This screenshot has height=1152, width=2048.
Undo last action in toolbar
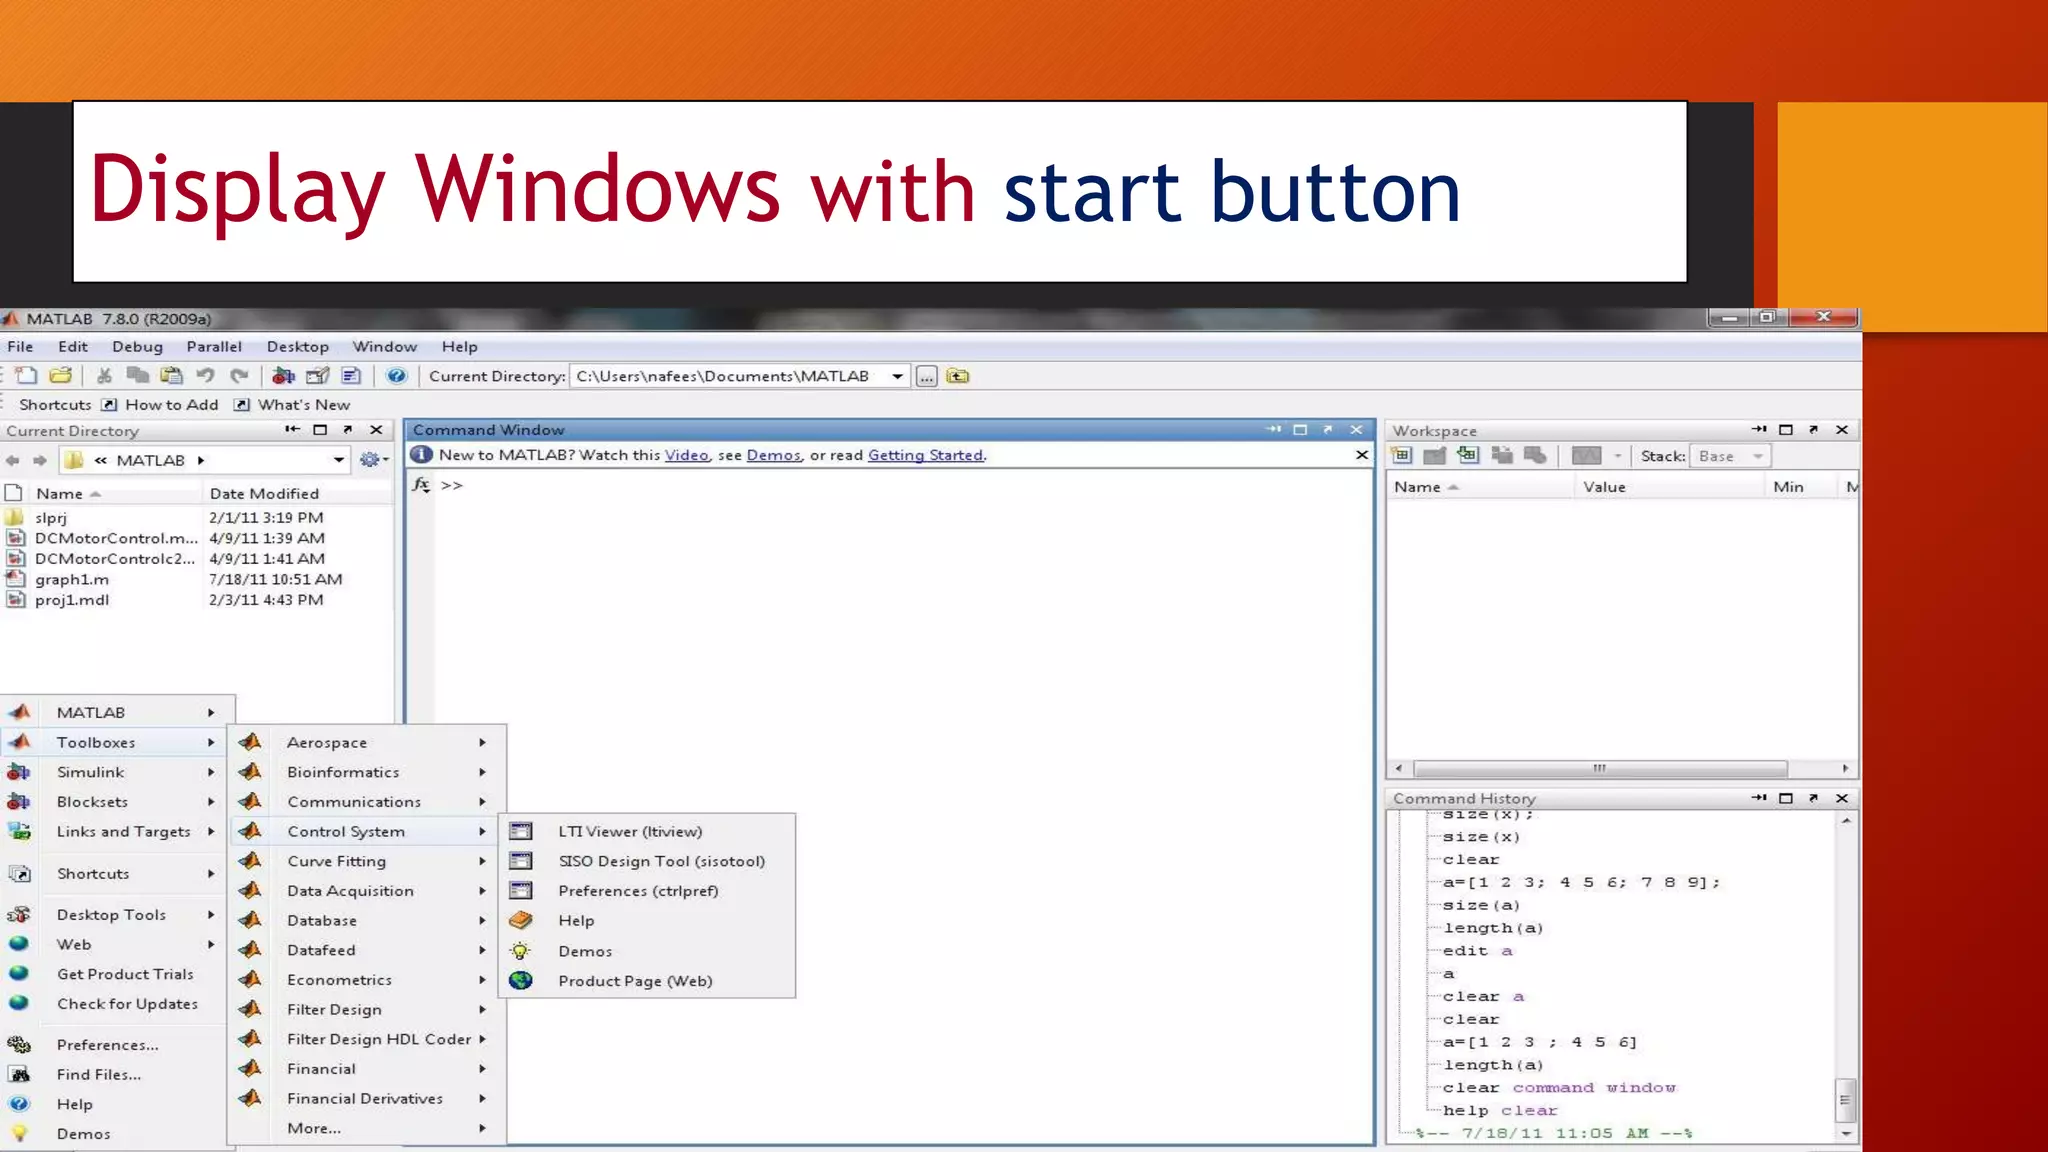coord(205,376)
